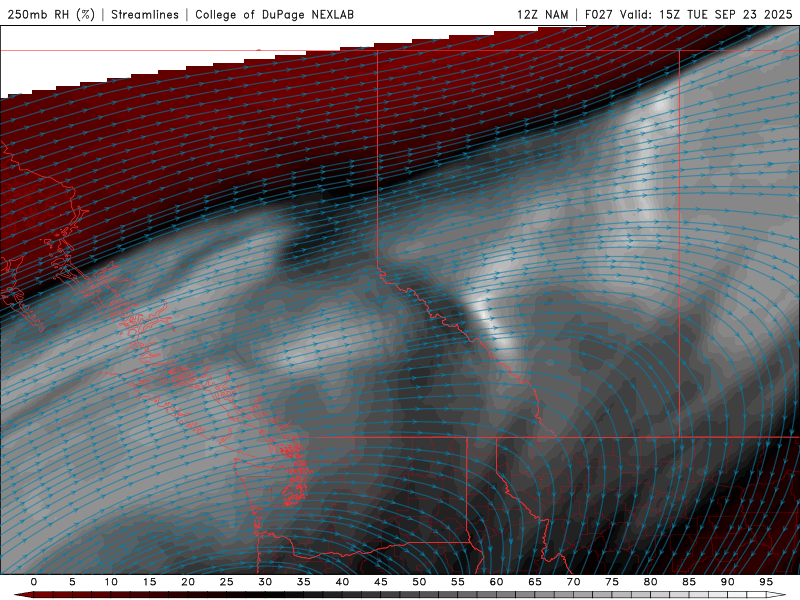Click the colorbar label "40"
The image size is (800, 600).
[342, 582]
